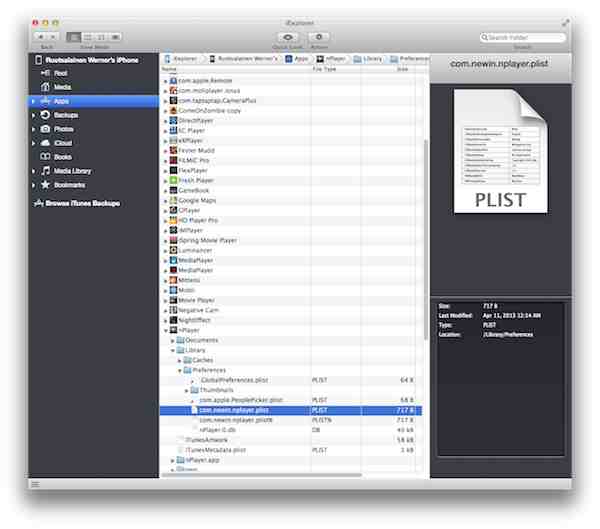Select the iTunesArtwork file

(291, 440)
